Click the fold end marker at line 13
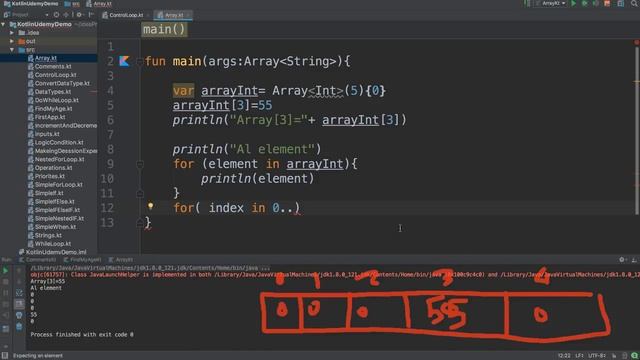This screenshot has width=640, height=360. (x=140, y=222)
